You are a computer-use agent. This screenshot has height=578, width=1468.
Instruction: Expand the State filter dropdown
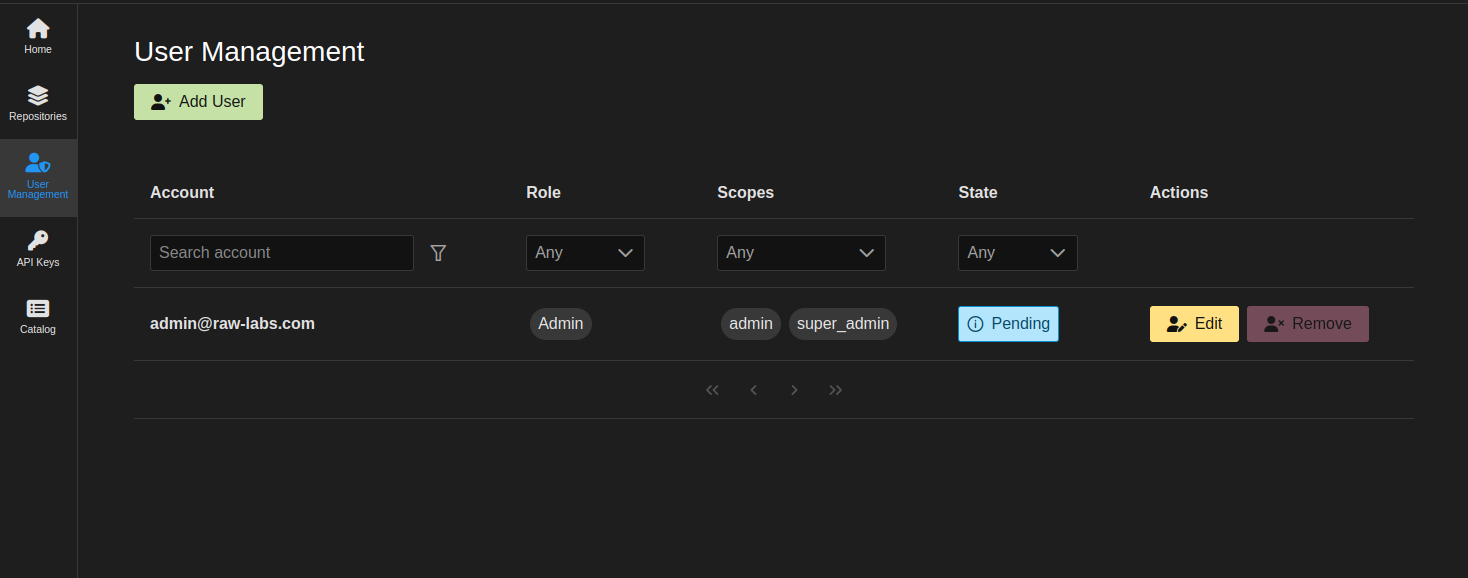(x=1017, y=253)
